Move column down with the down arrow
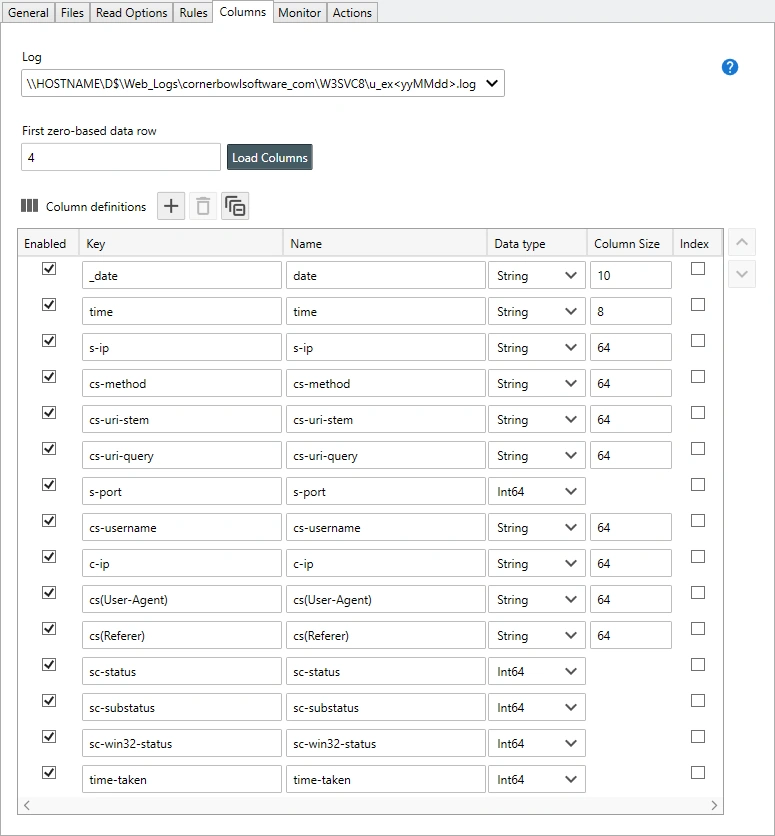775x836 pixels. click(x=742, y=274)
